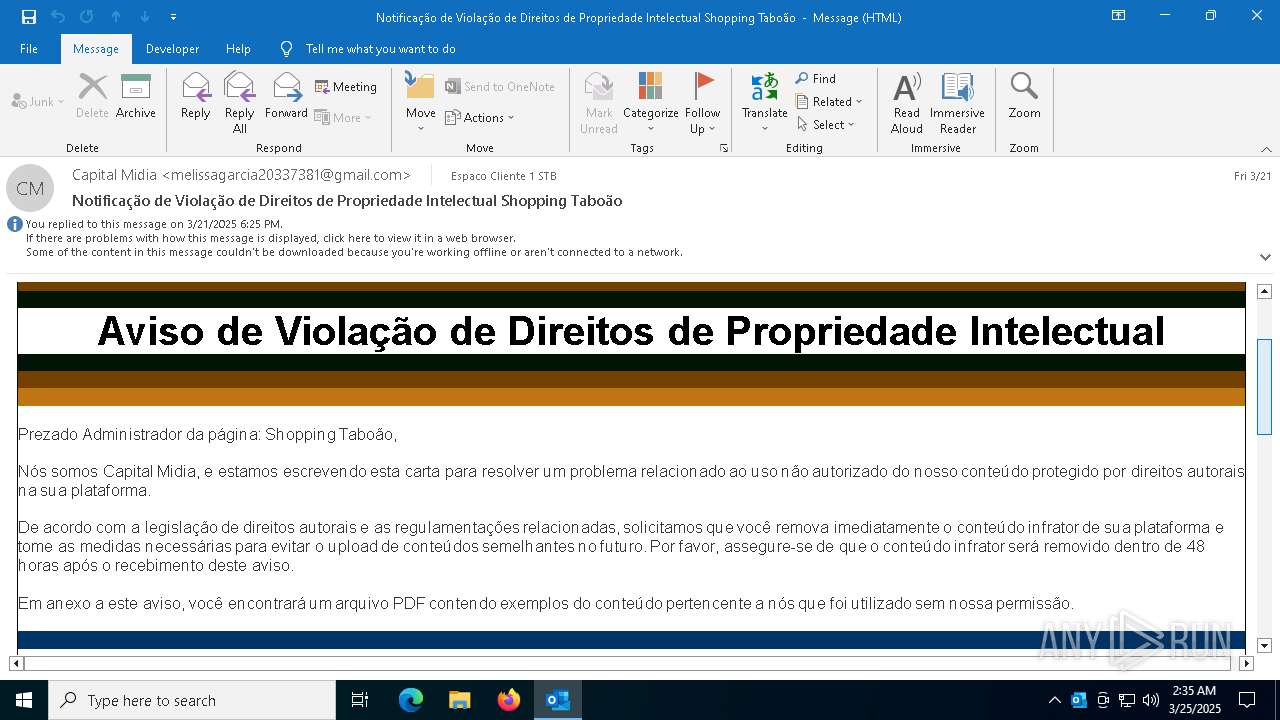Open the Related dropdown
Viewport: 1280px width, 720px height.
829,102
